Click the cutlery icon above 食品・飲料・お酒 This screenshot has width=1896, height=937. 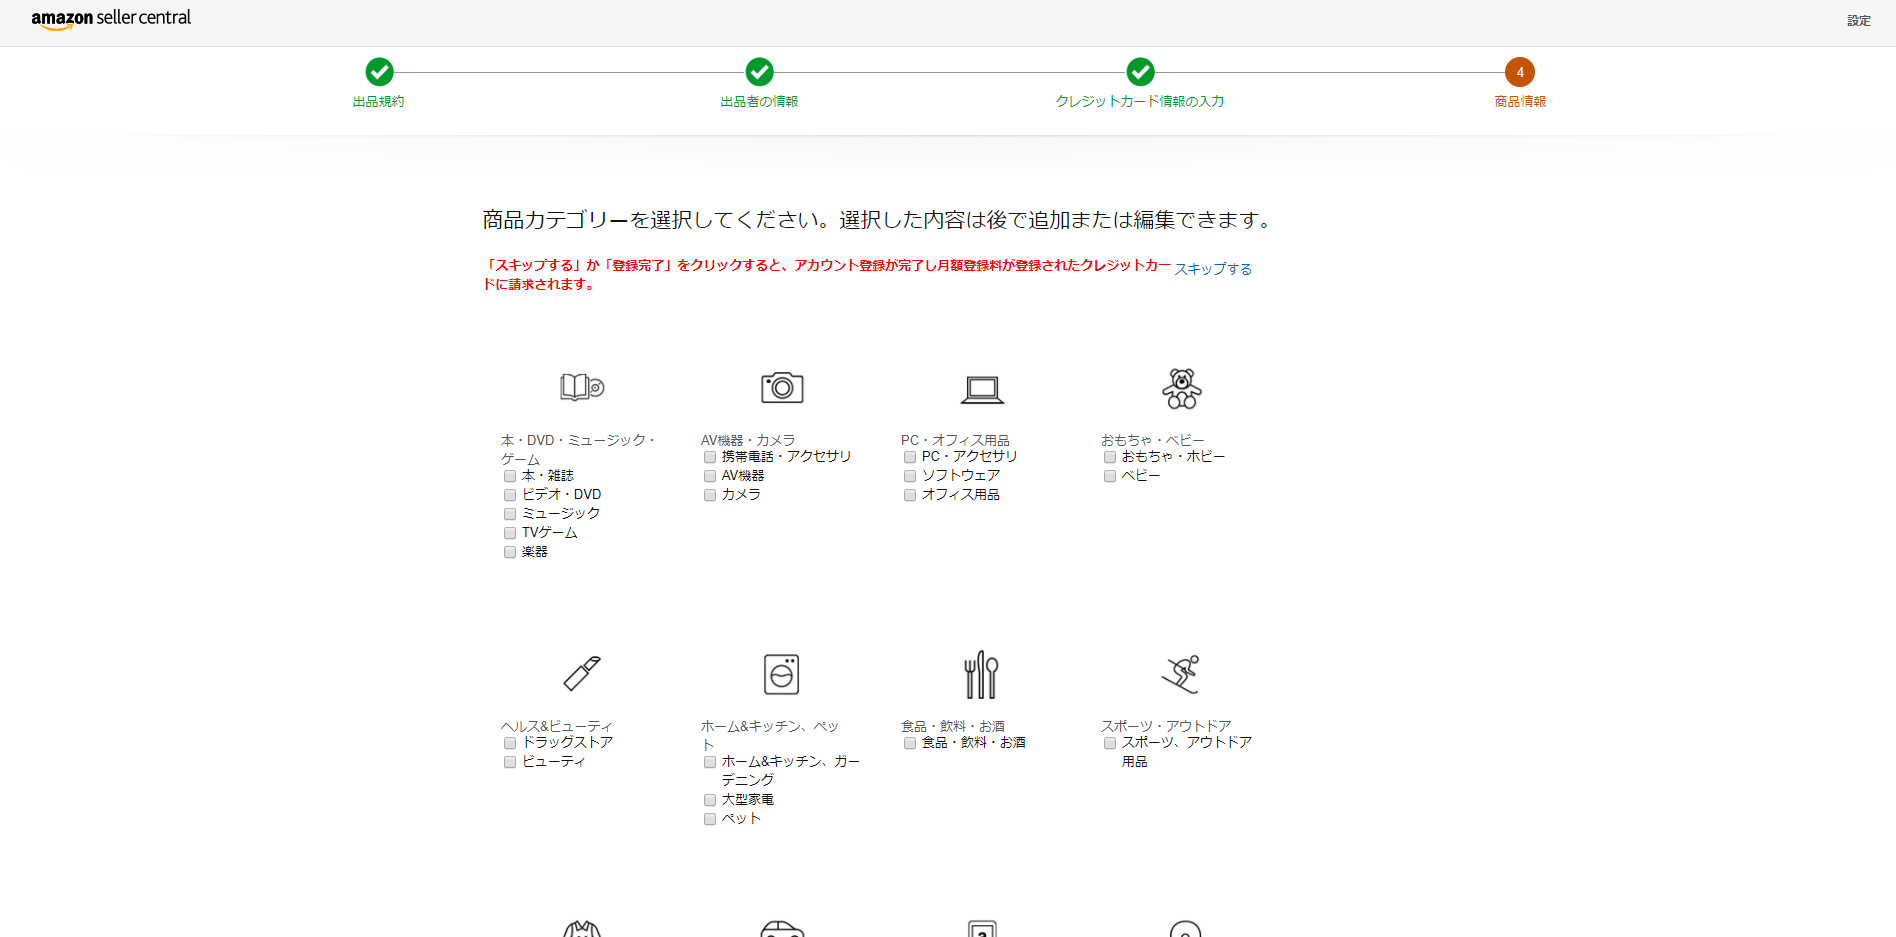[x=981, y=674]
